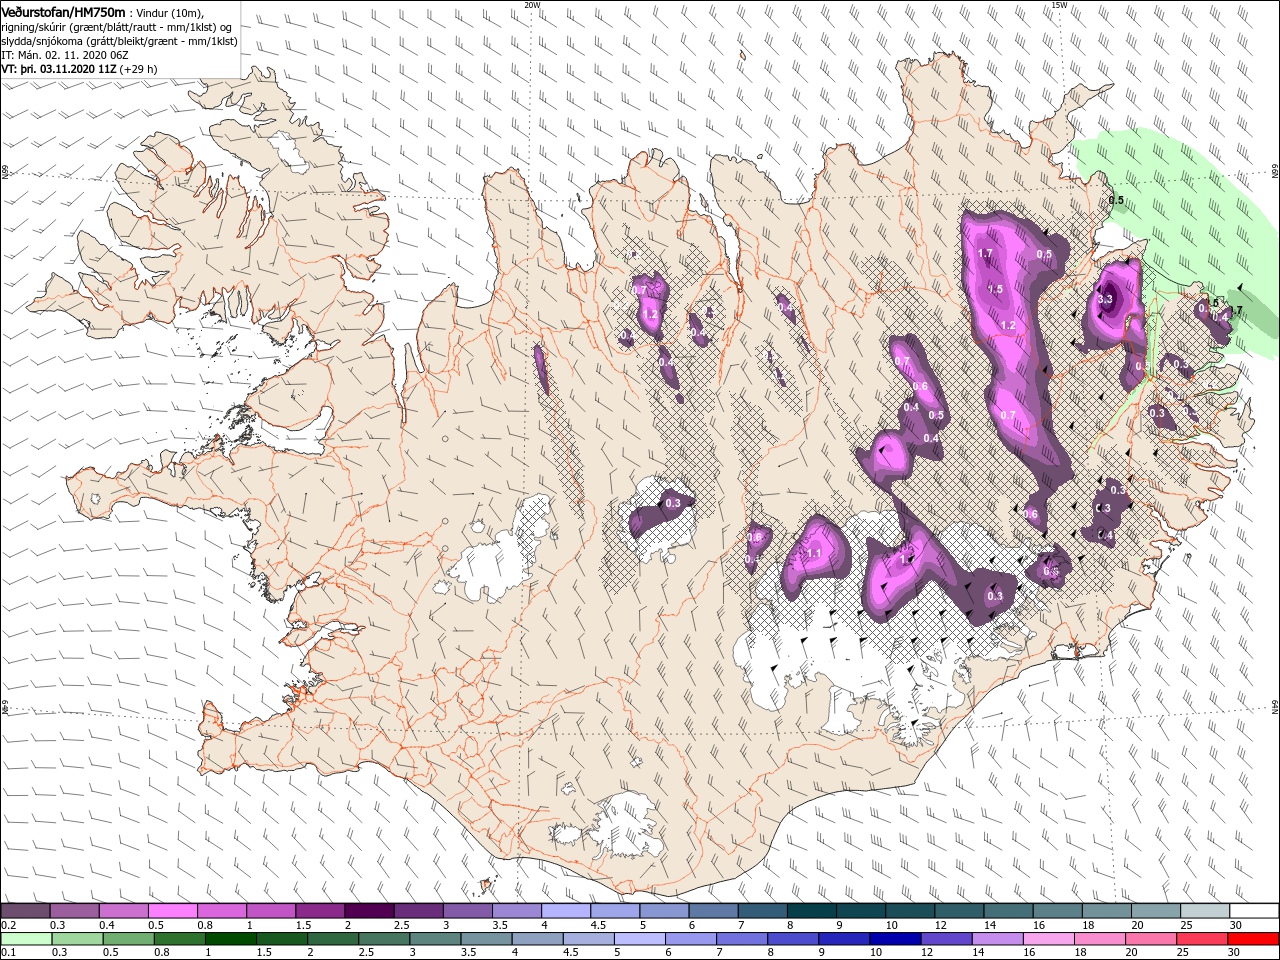Click the white swatch ending the upper scale

pos(1254,910)
